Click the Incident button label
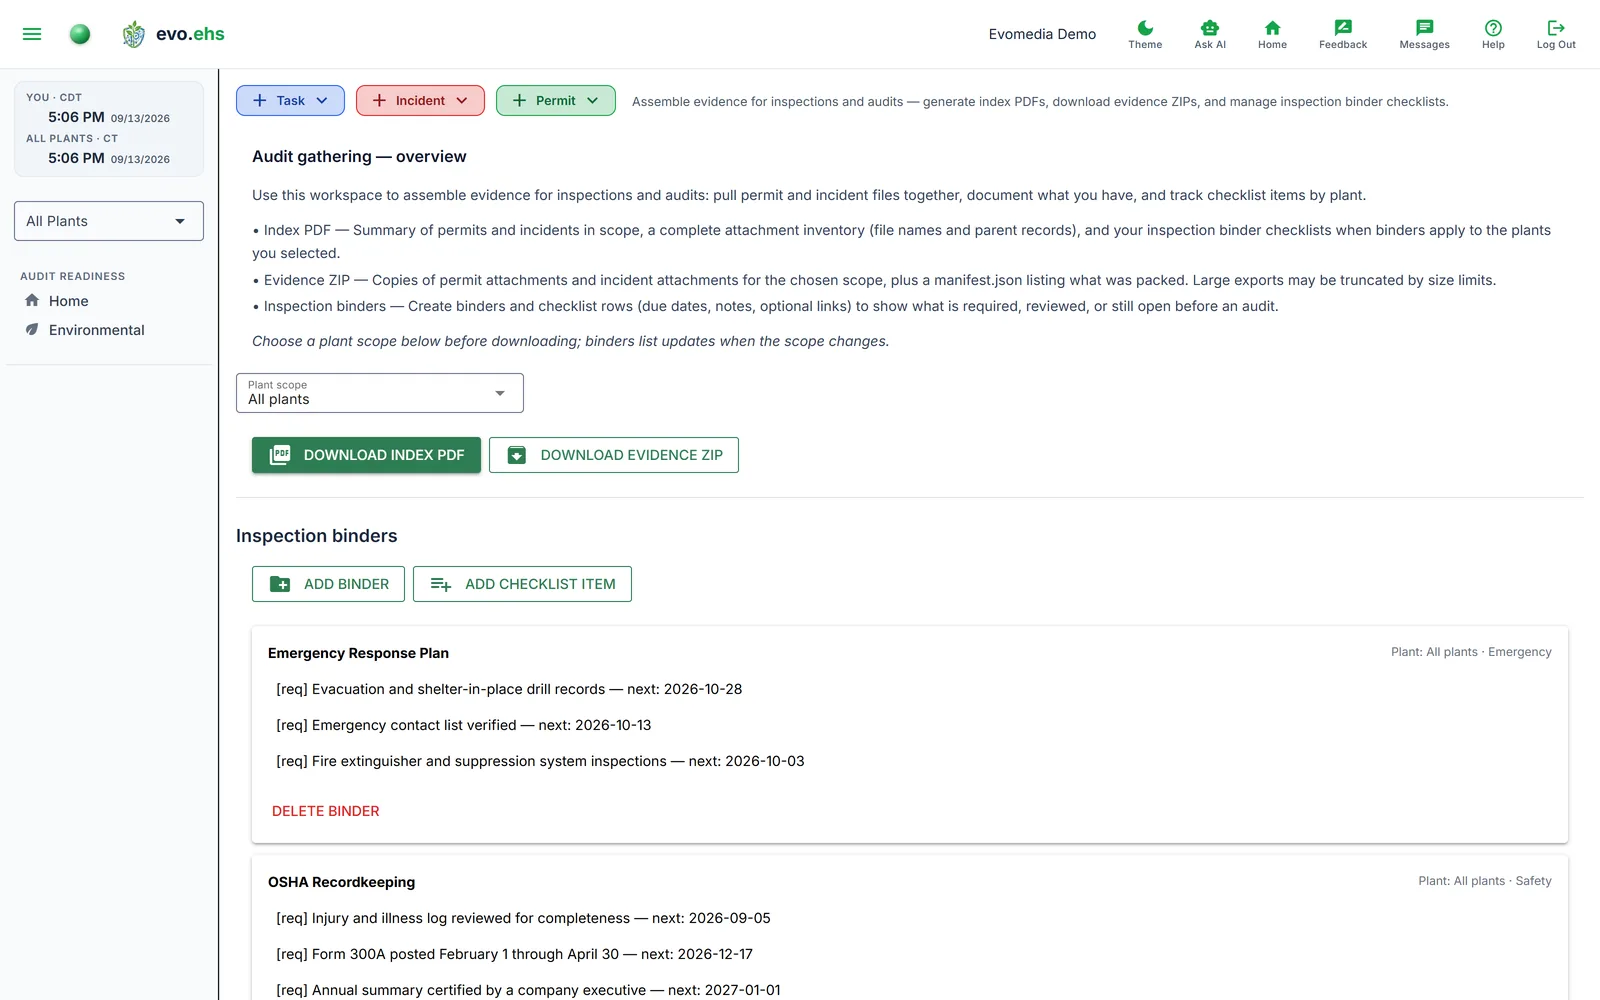The height and width of the screenshot is (1000, 1600). [420, 100]
